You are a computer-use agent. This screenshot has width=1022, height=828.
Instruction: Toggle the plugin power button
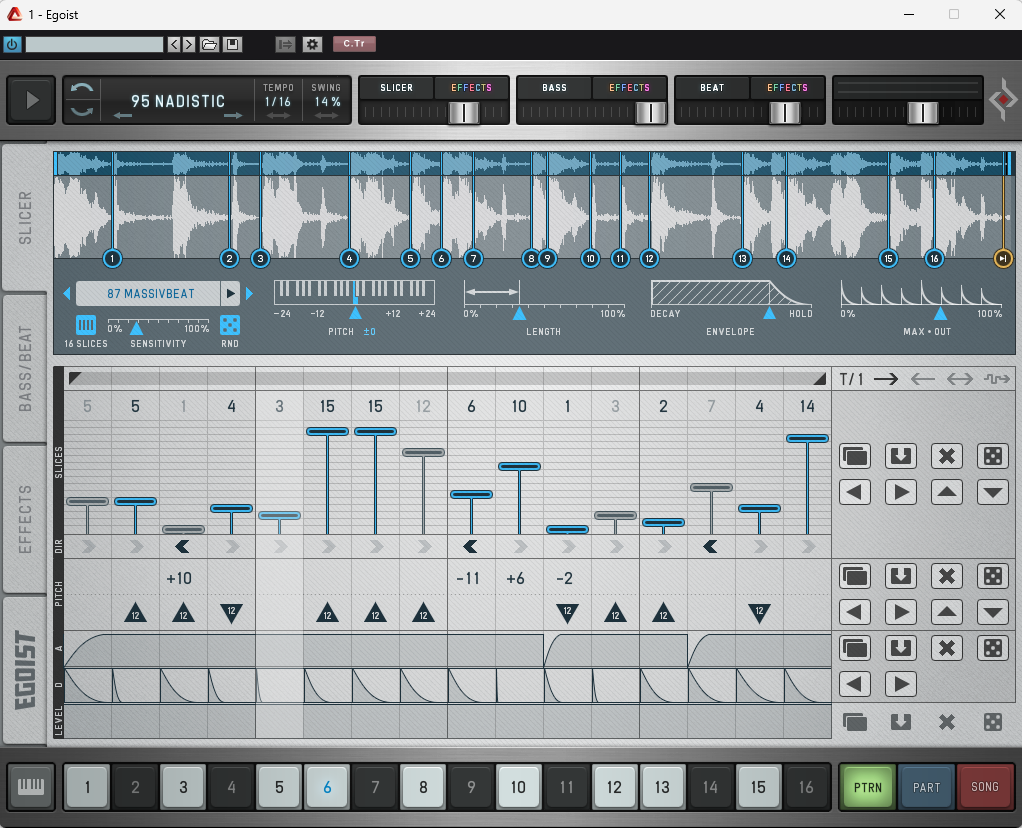click(x=12, y=44)
